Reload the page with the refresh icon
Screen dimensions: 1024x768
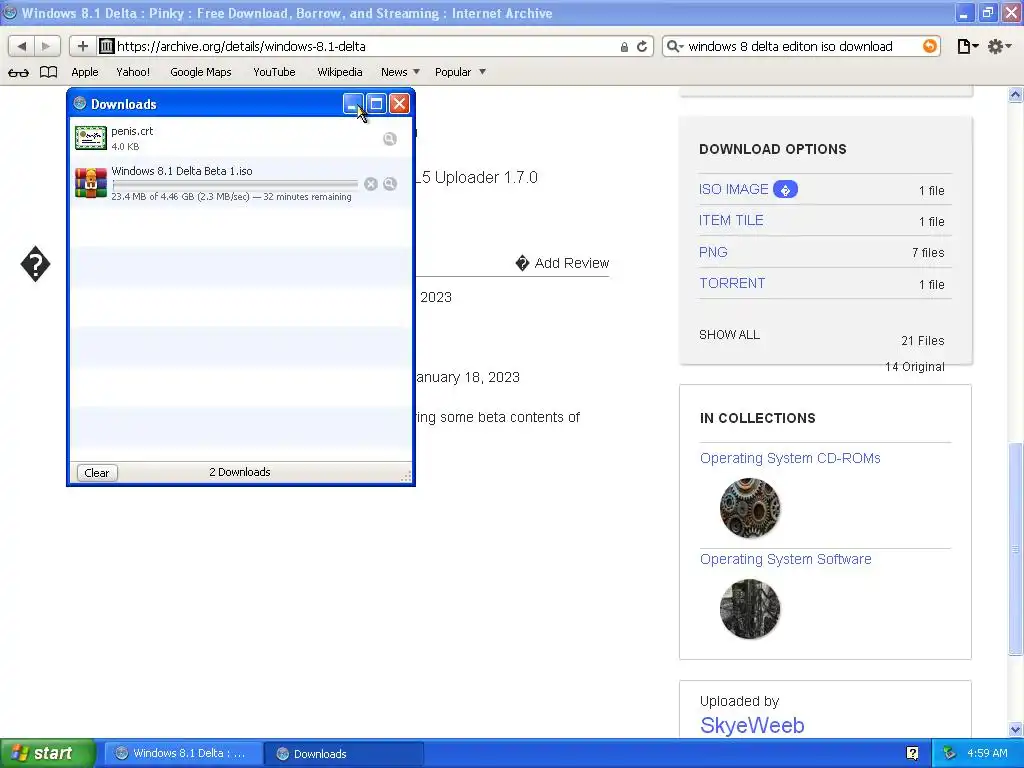(x=642, y=46)
